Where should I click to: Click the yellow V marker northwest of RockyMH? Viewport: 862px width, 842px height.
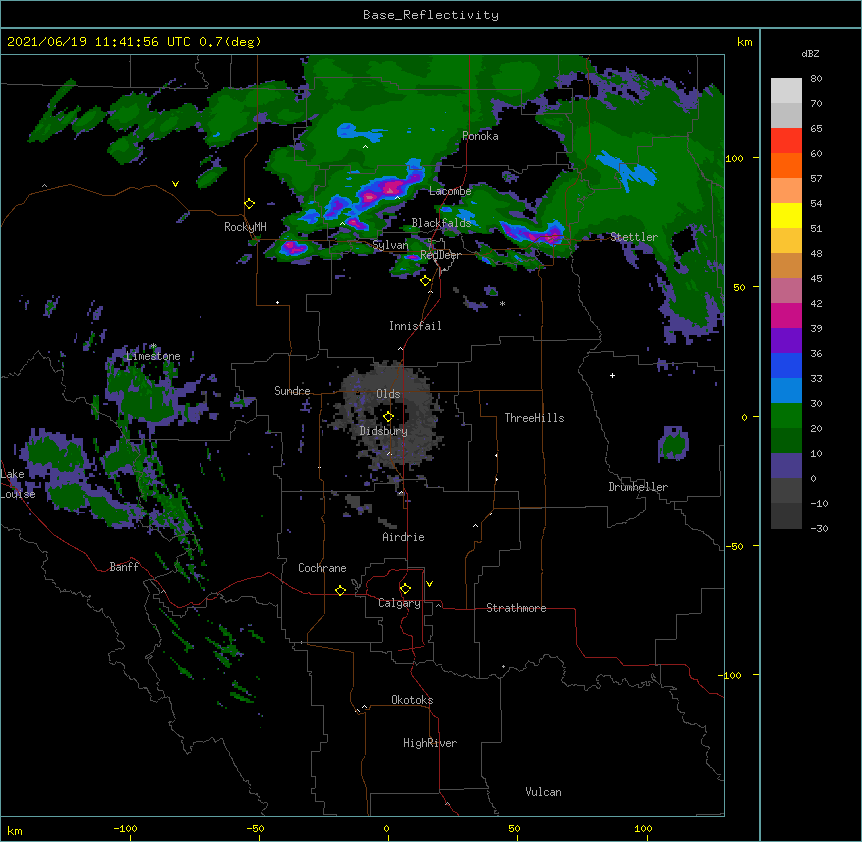point(175,184)
